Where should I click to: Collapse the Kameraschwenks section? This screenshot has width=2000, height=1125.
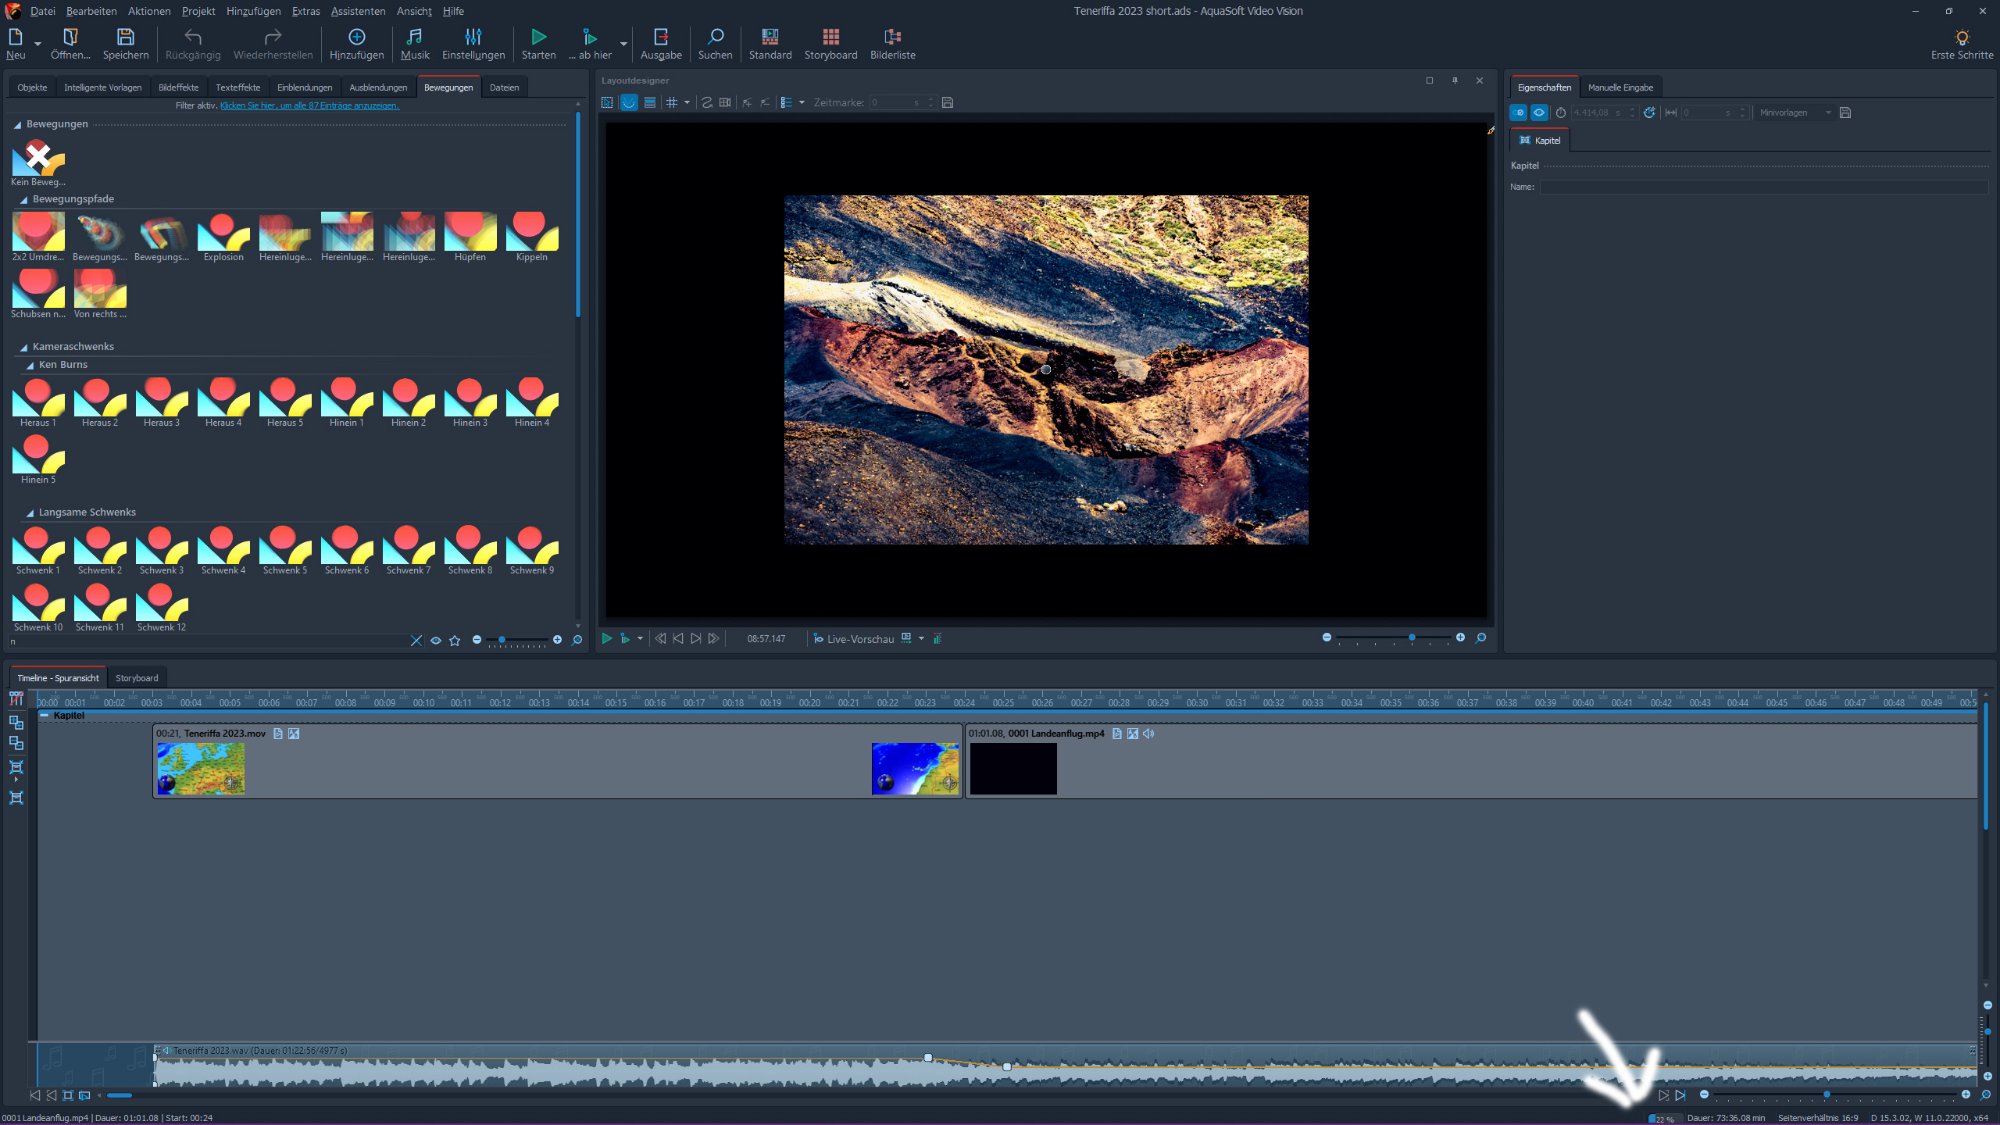click(x=23, y=347)
